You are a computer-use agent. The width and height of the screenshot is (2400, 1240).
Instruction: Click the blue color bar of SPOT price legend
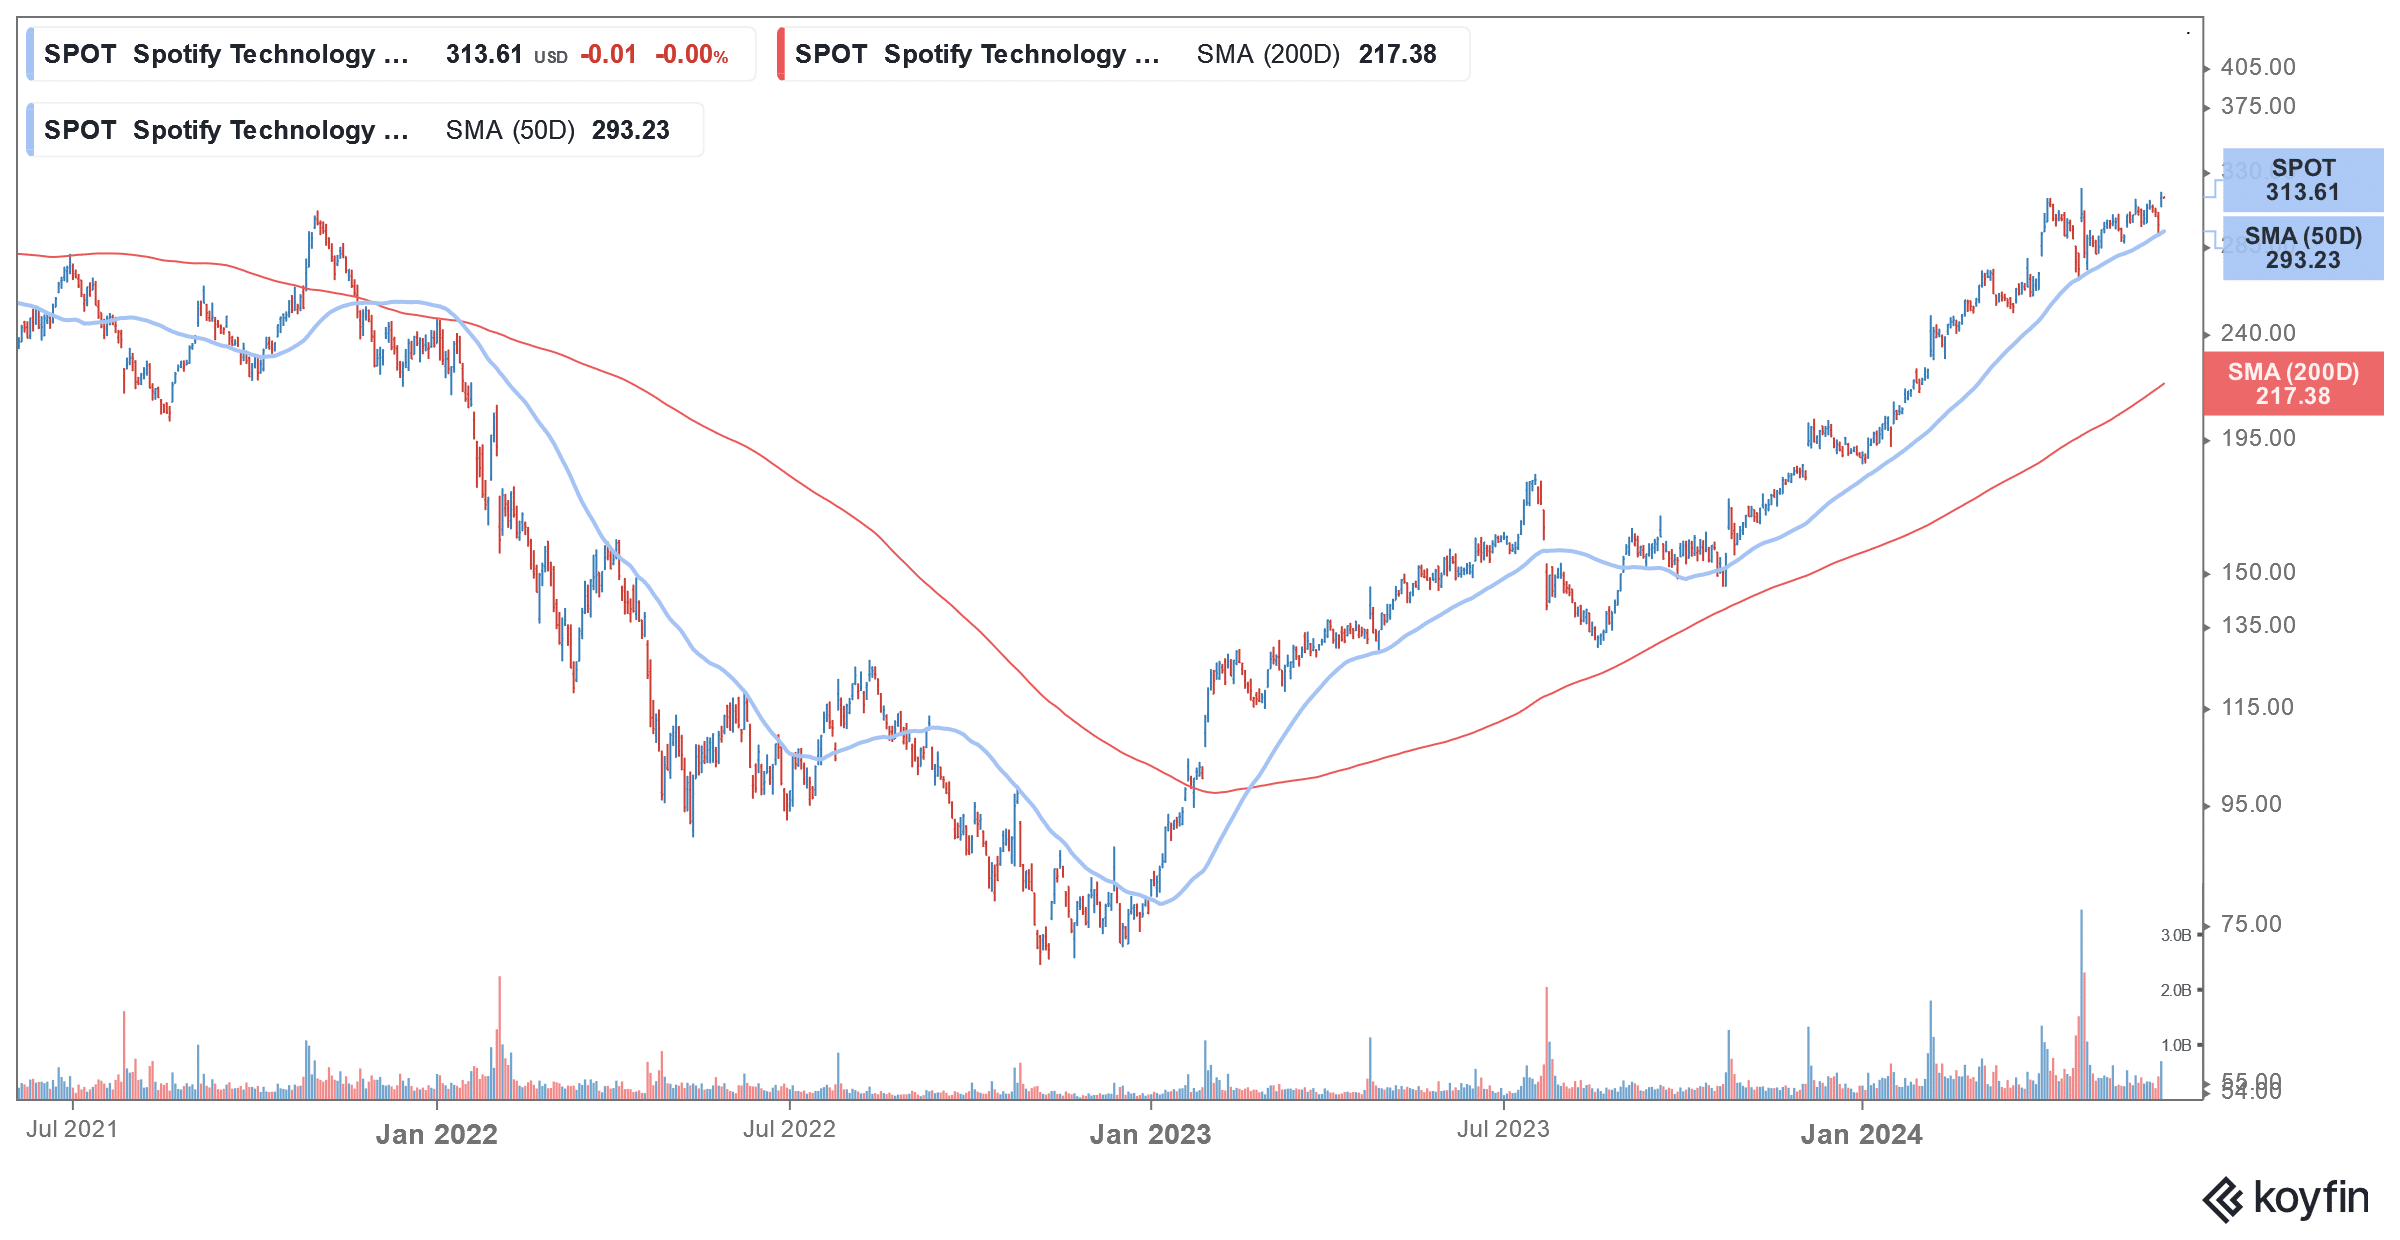[30, 54]
